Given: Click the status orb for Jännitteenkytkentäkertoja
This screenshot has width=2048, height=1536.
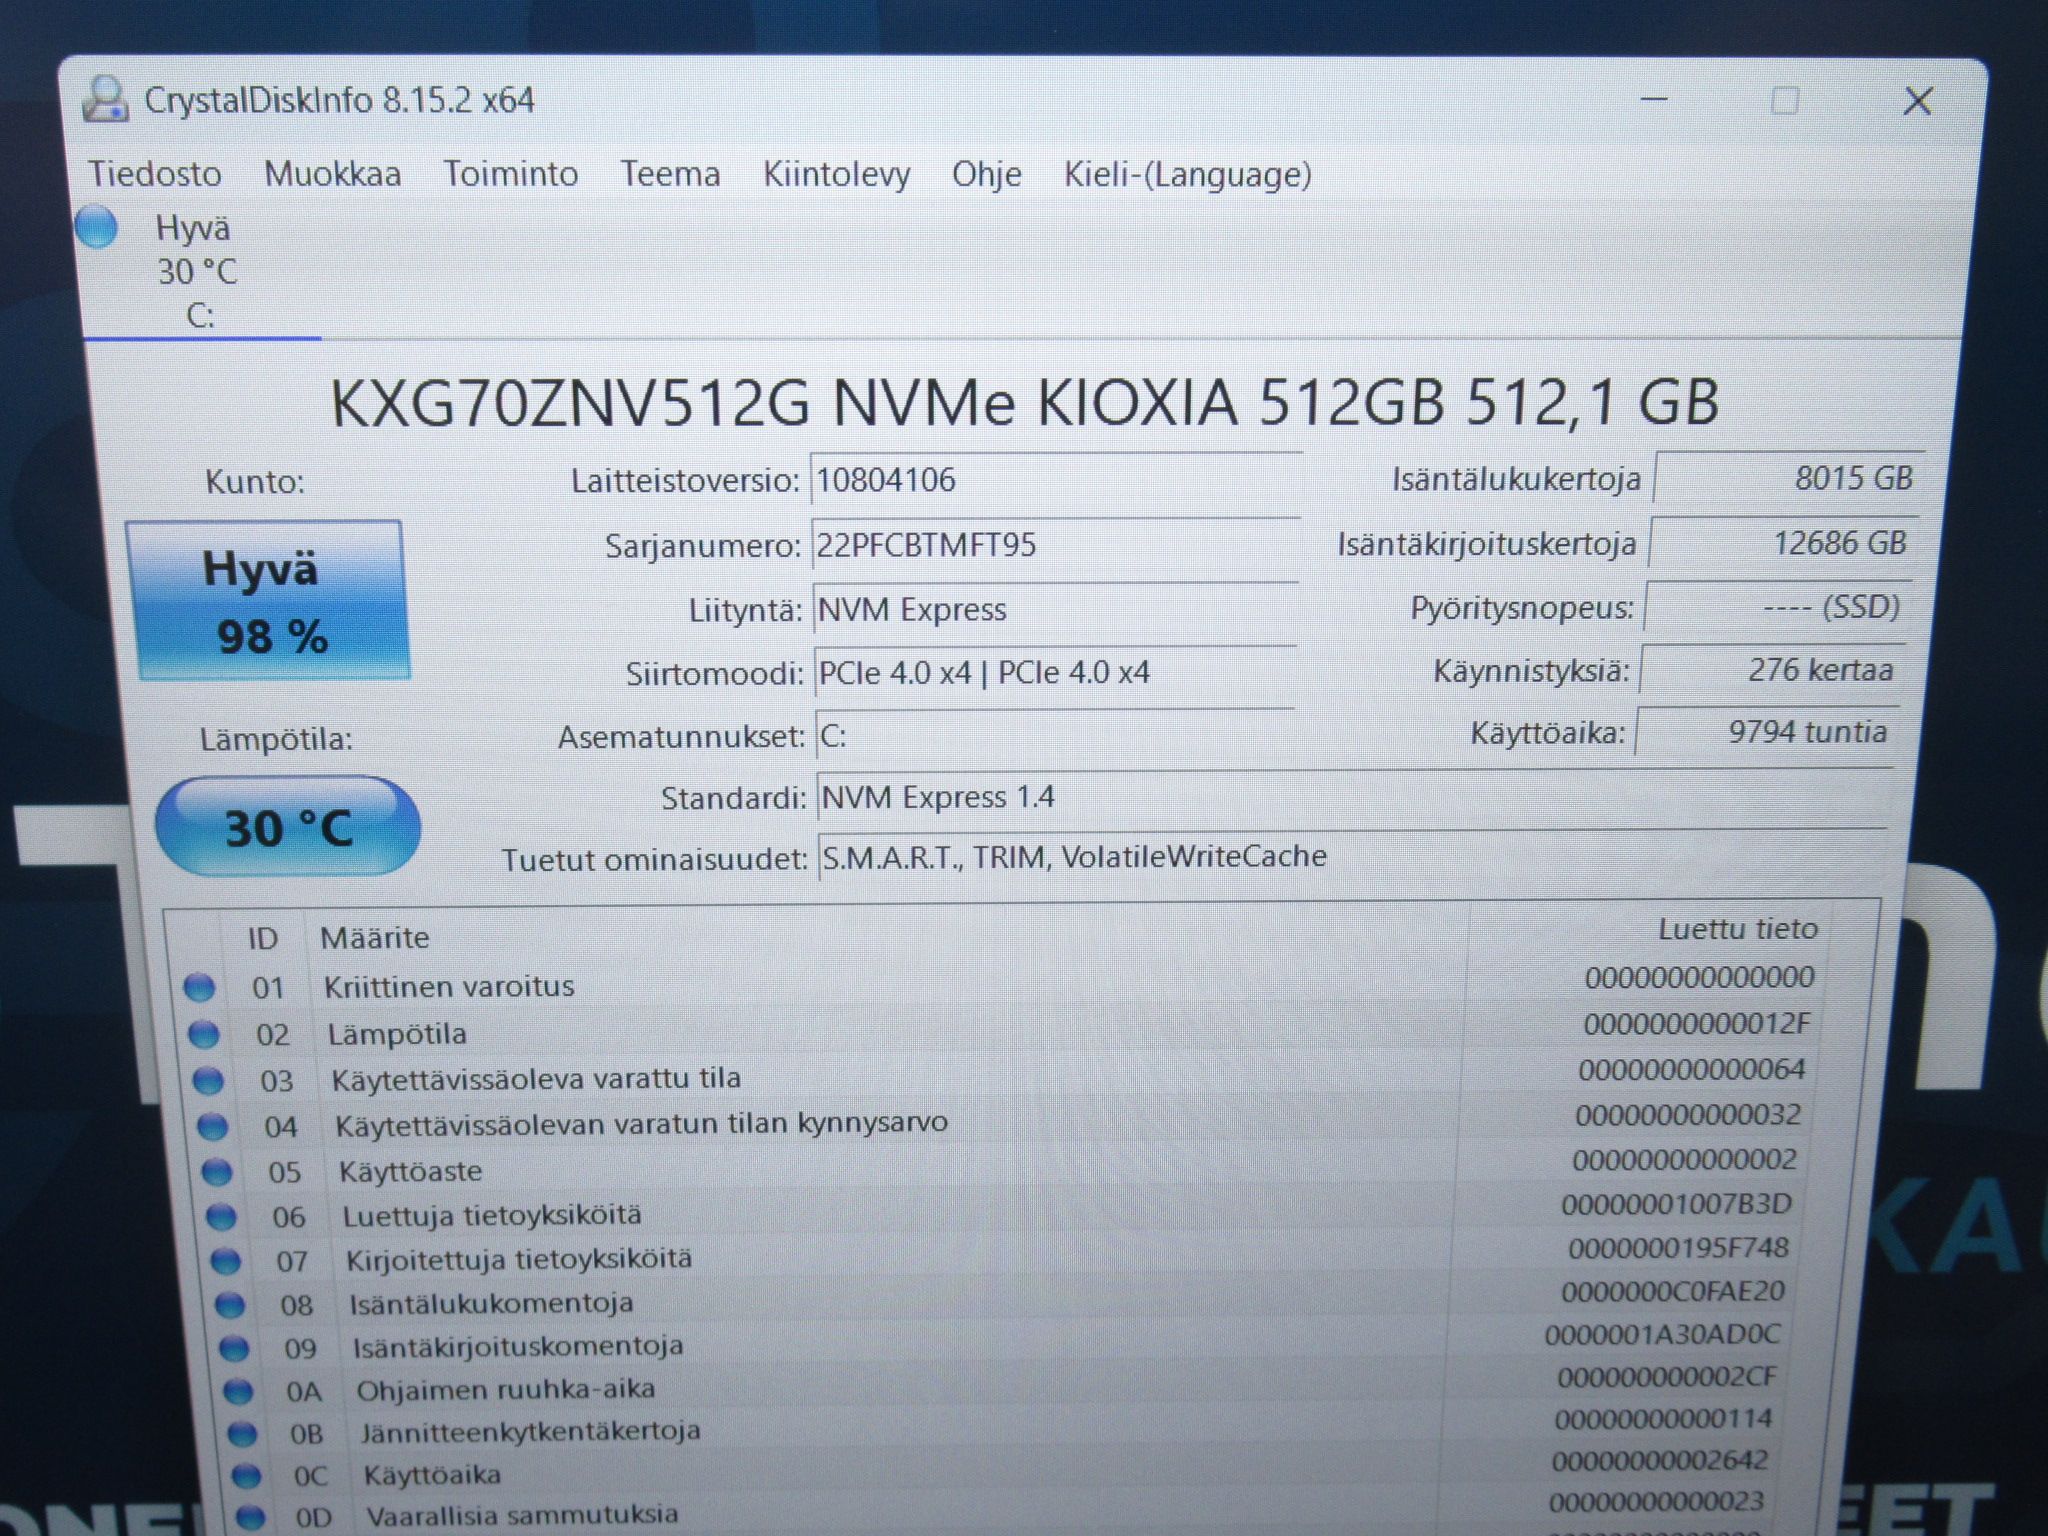Looking at the screenshot, I should [x=242, y=1434].
